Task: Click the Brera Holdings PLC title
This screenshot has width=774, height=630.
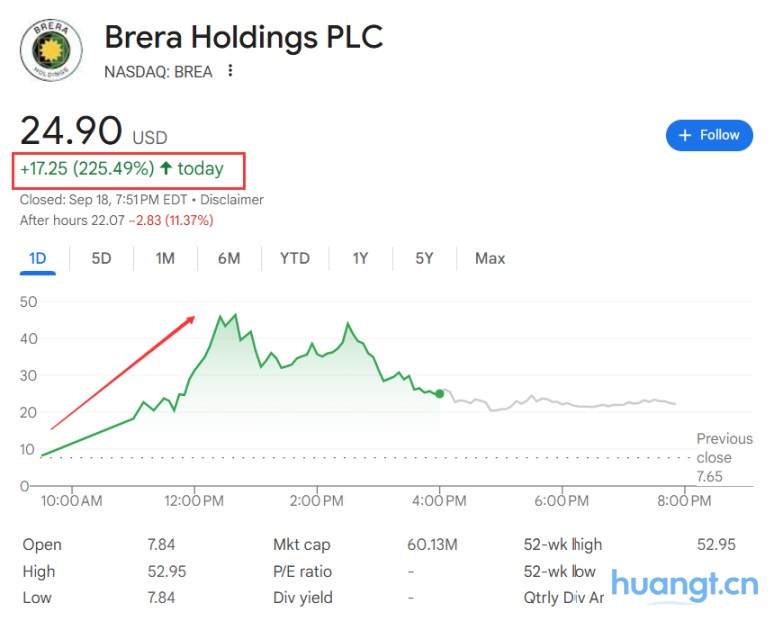Action: click(x=244, y=37)
